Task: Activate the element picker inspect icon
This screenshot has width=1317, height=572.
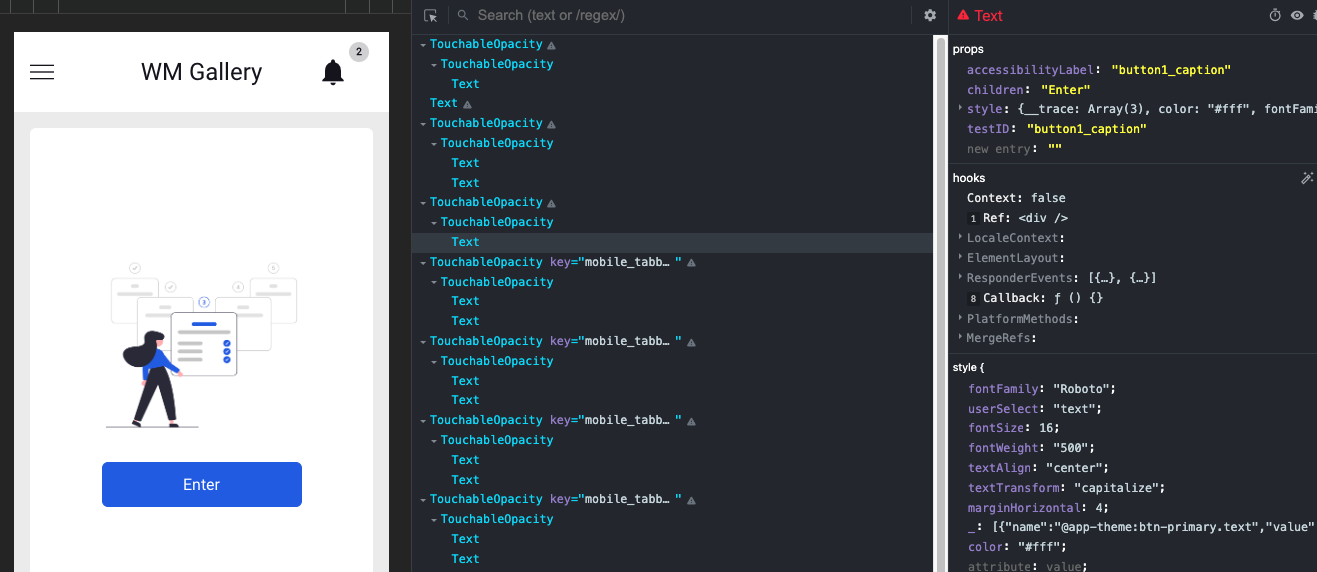Action: (x=431, y=15)
